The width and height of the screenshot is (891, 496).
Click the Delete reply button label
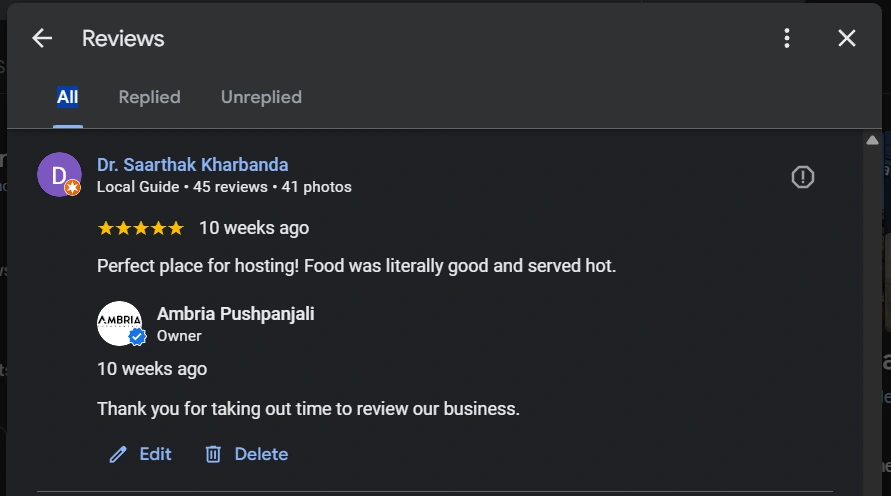tap(261, 454)
